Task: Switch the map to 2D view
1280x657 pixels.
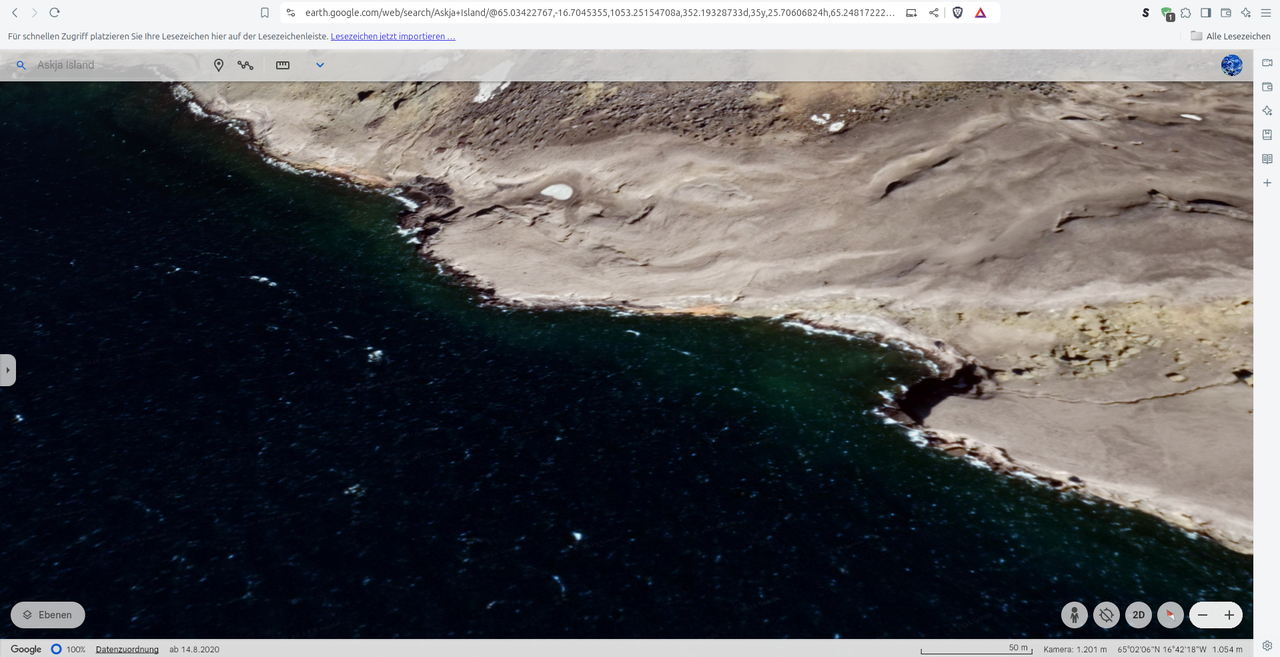Action: pyautogui.click(x=1138, y=615)
